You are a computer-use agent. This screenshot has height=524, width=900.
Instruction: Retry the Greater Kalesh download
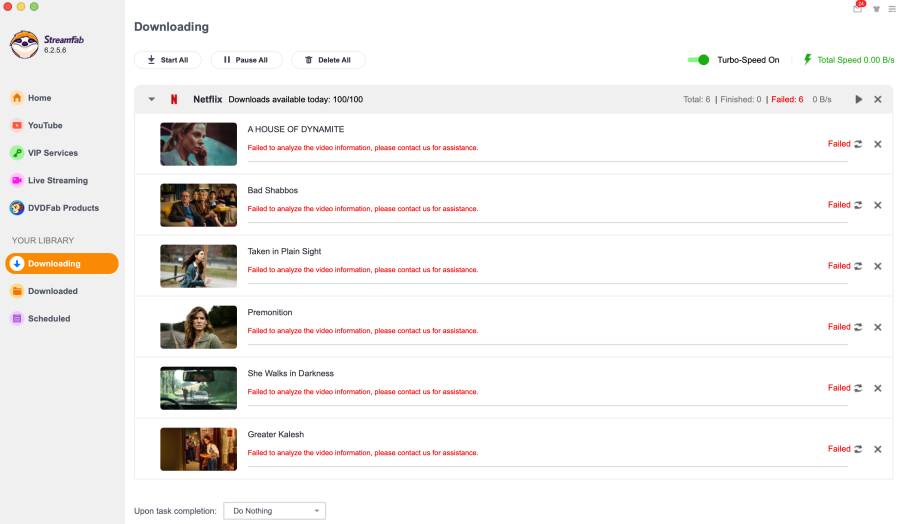click(x=858, y=449)
